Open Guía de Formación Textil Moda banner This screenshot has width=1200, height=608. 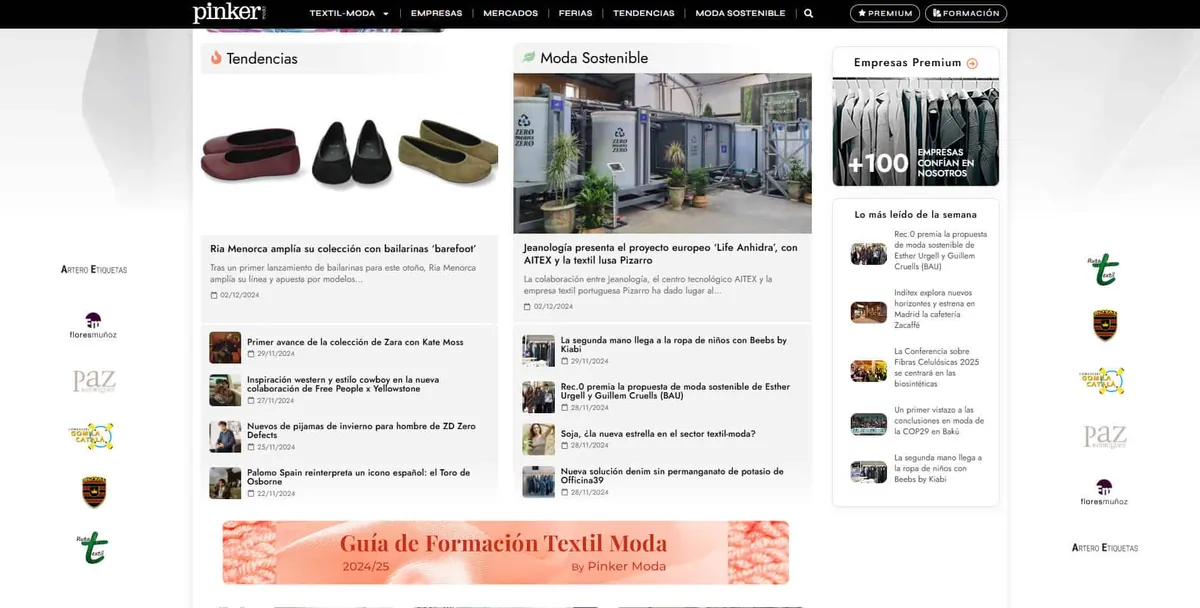505,552
